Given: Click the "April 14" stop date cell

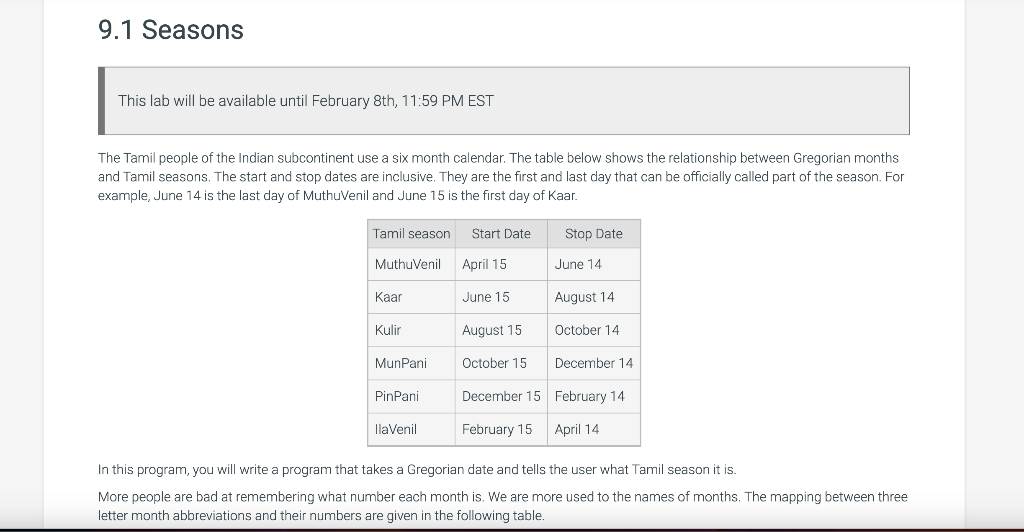Looking at the screenshot, I should point(594,430).
